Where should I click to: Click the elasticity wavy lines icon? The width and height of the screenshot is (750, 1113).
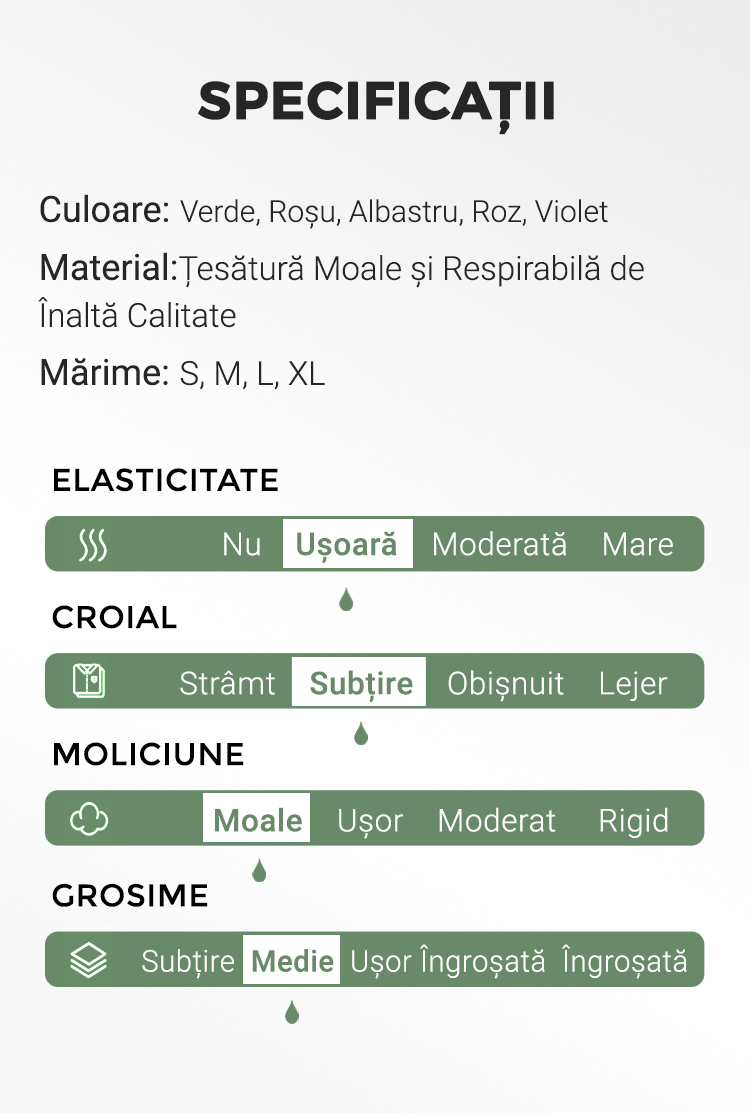pyautogui.click(x=93, y=545)
